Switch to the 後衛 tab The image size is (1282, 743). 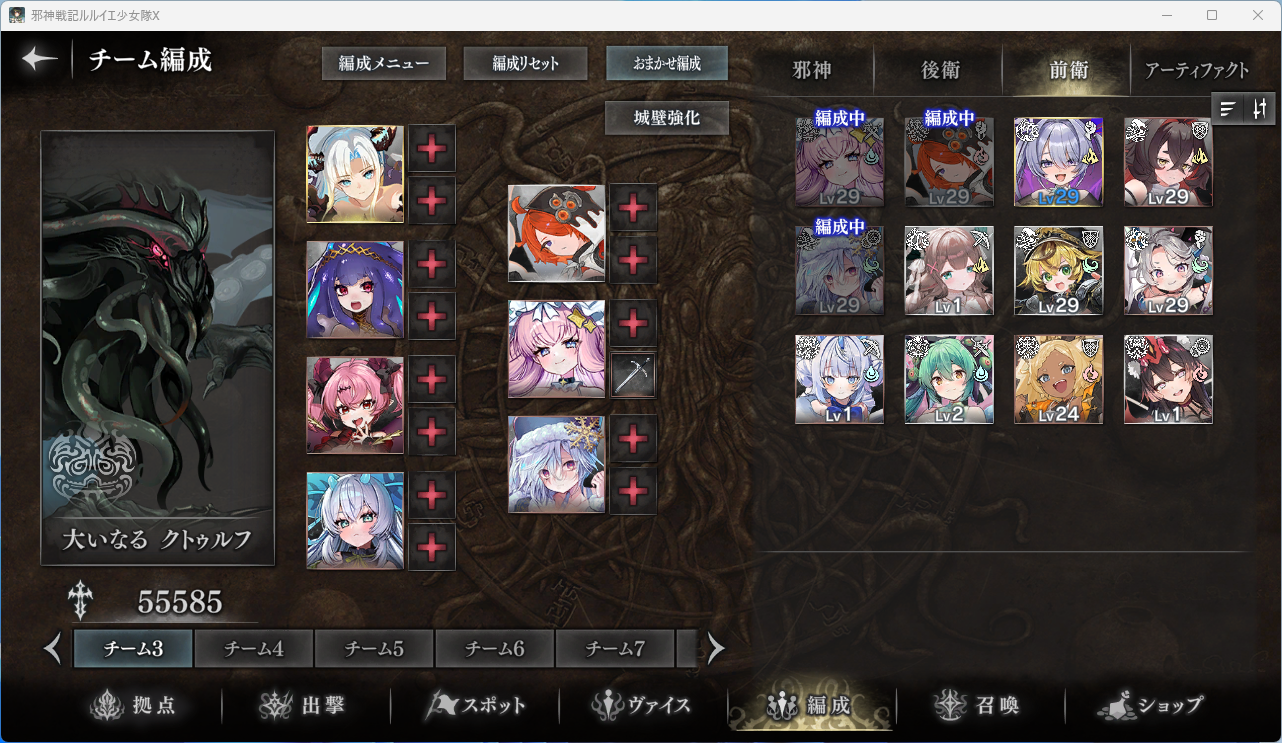click(940, 70)
